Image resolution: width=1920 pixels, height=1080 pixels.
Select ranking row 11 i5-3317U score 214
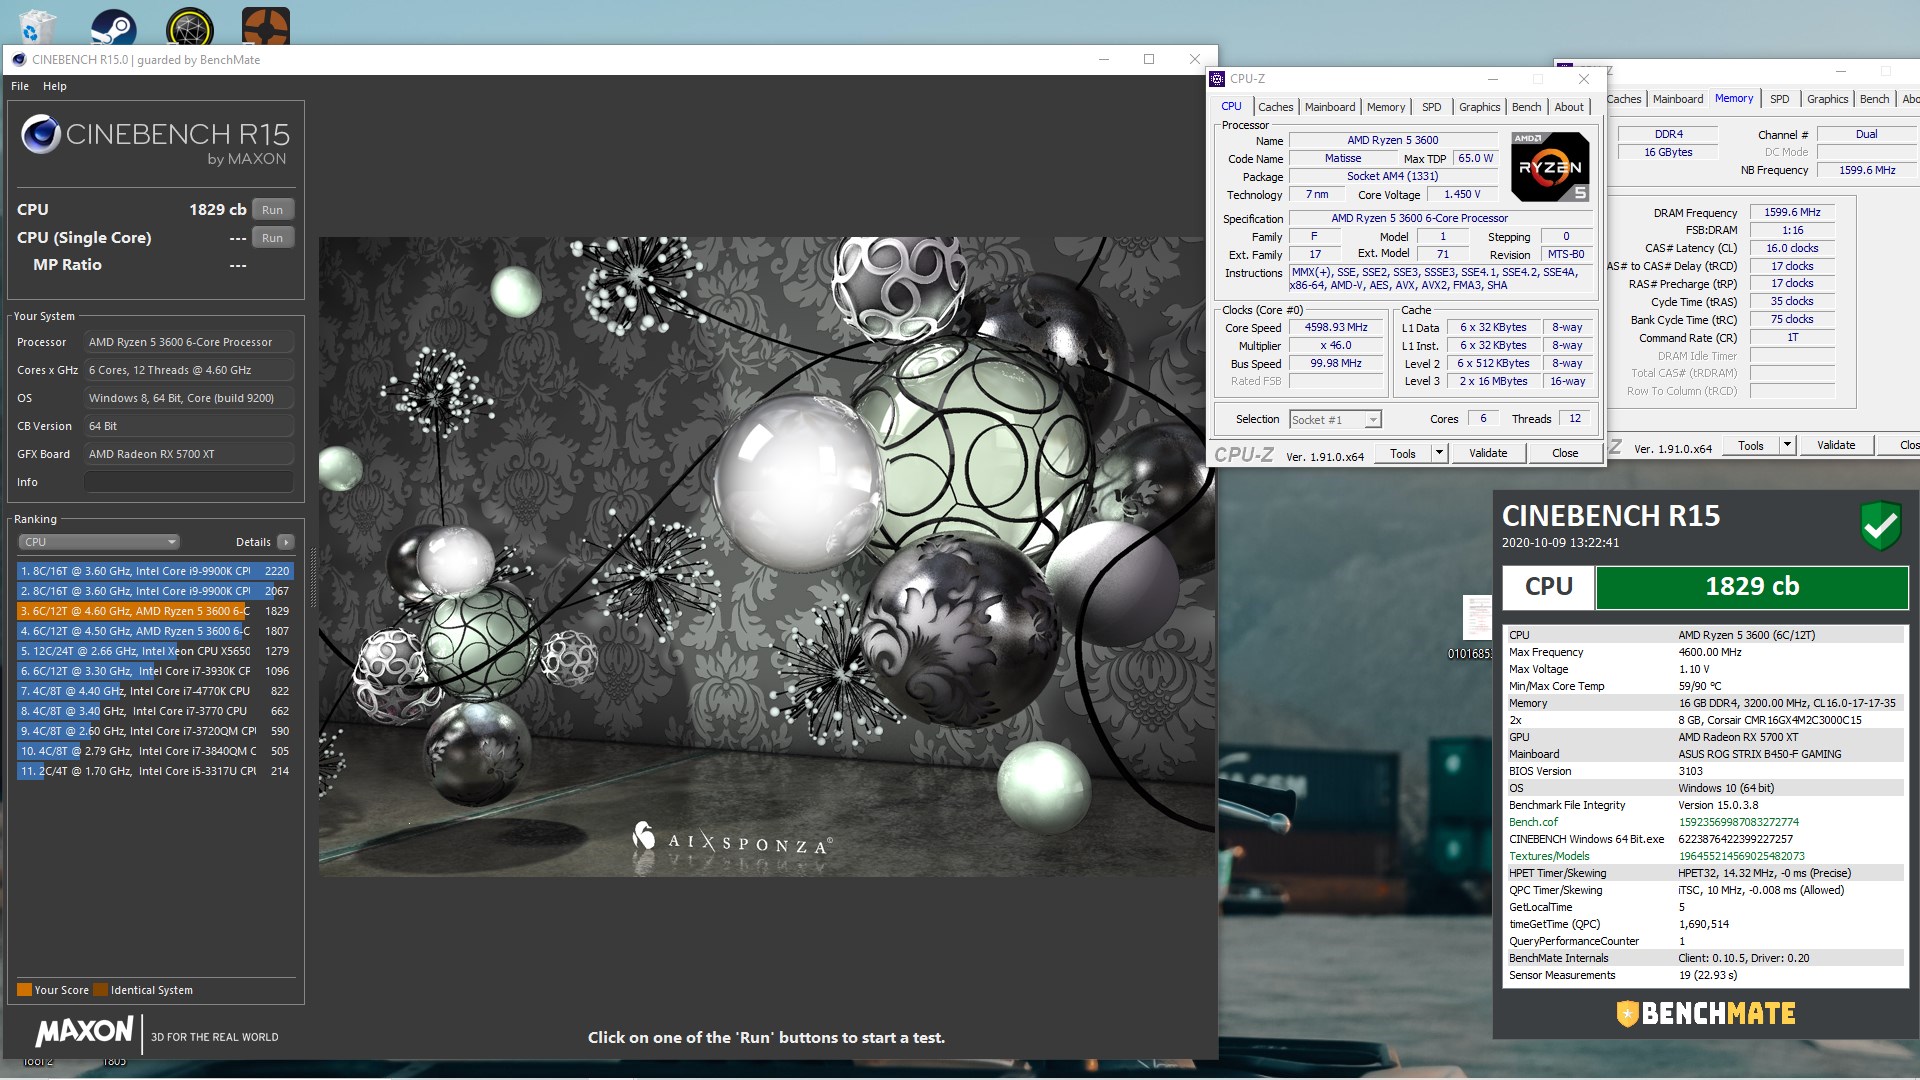[155, 771]
